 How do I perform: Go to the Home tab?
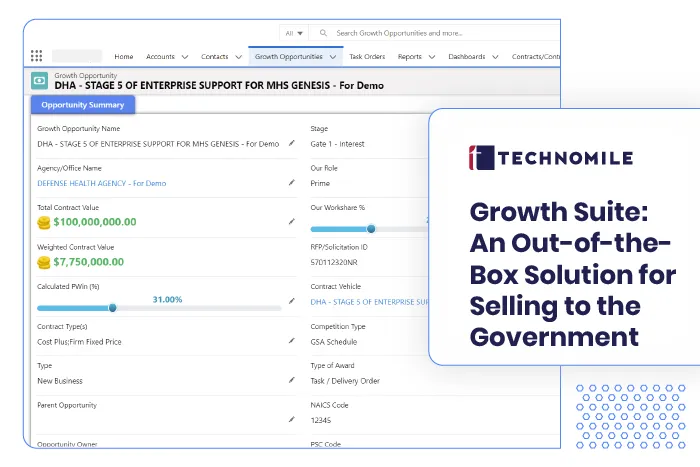124,57
